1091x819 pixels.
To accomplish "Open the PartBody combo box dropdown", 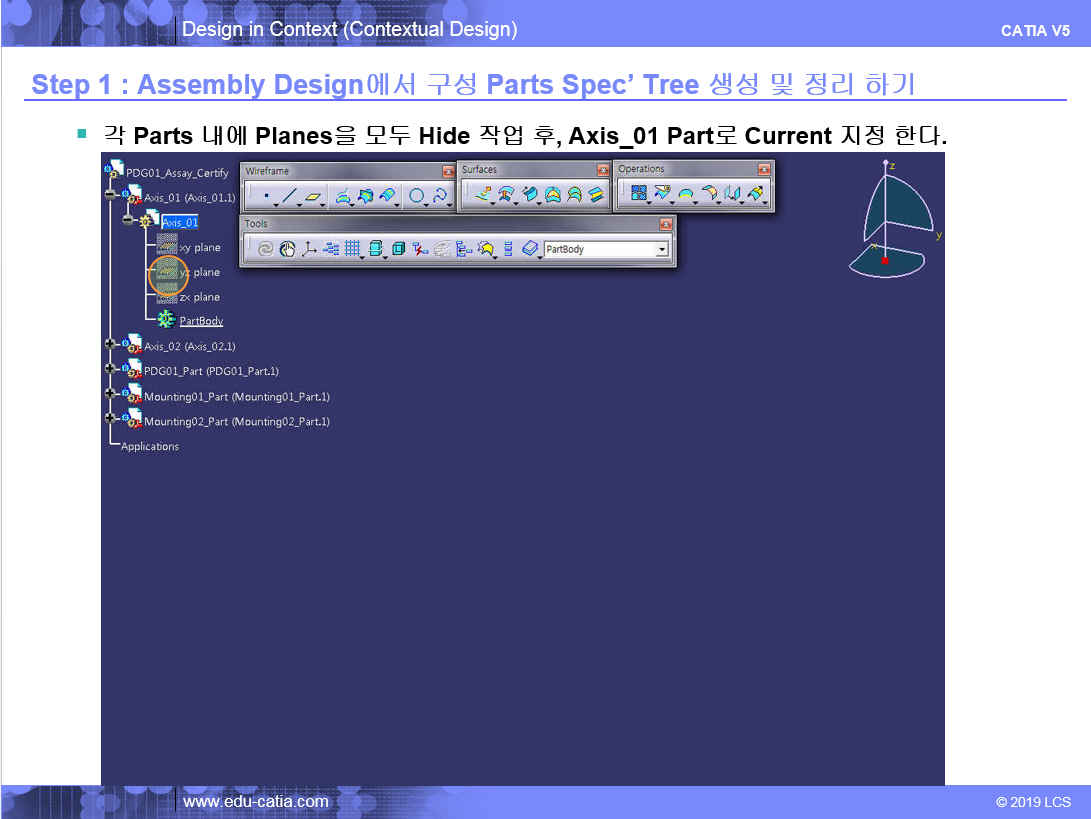I will pos(662,250).
